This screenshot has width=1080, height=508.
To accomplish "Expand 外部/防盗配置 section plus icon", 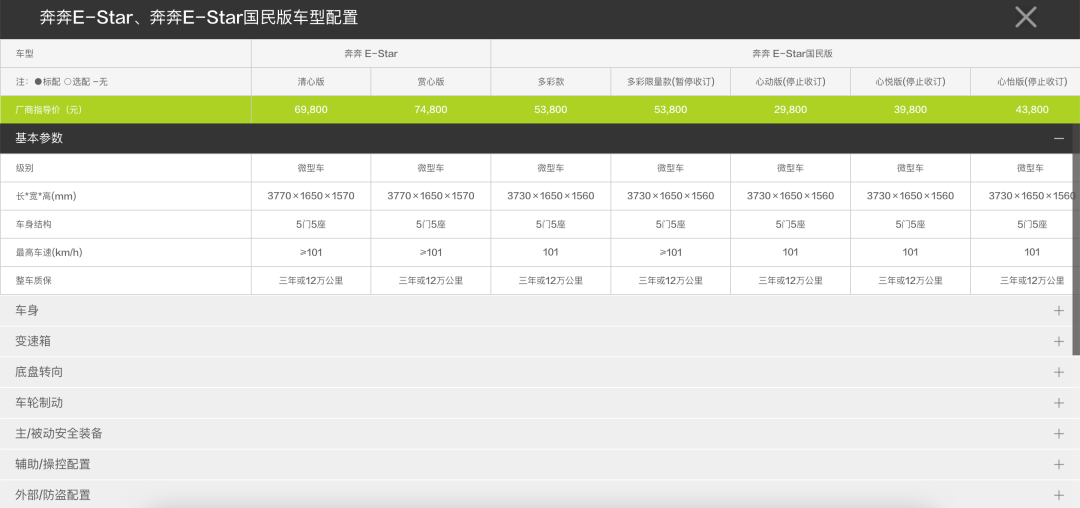I will (x=1059, y=495).
